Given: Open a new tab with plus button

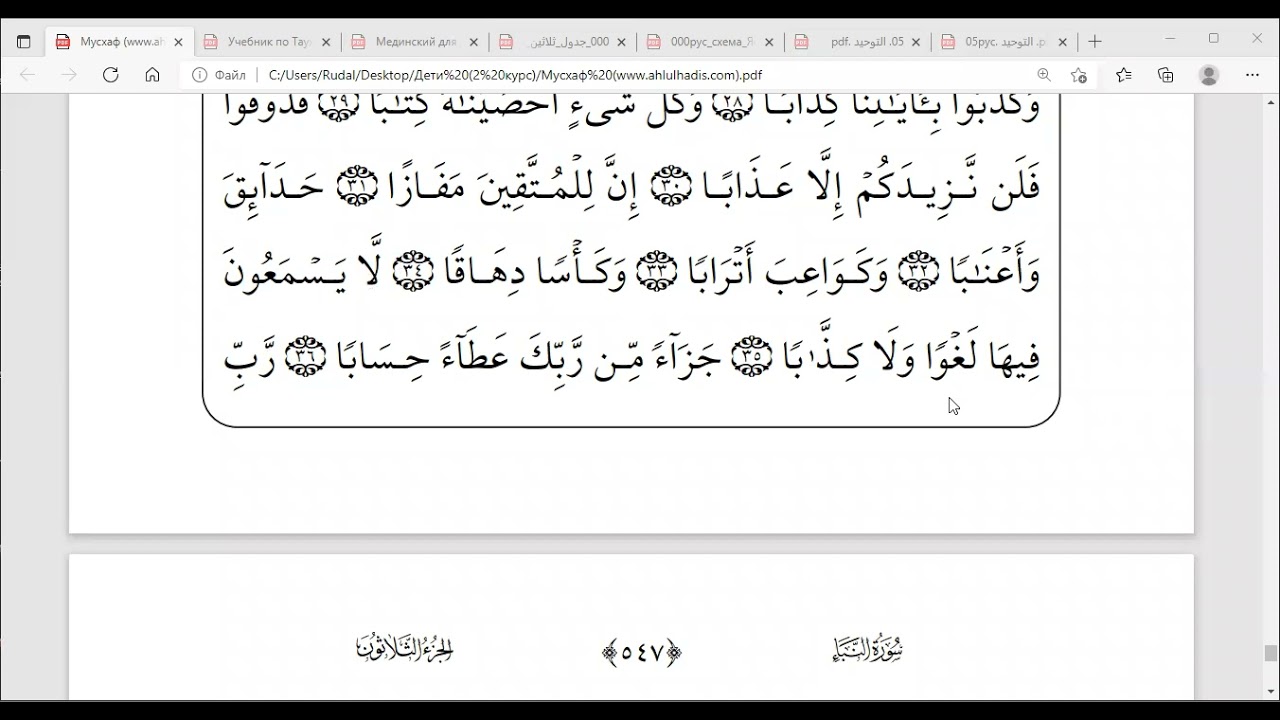Looking at the screenshot, I should 1095,42.
